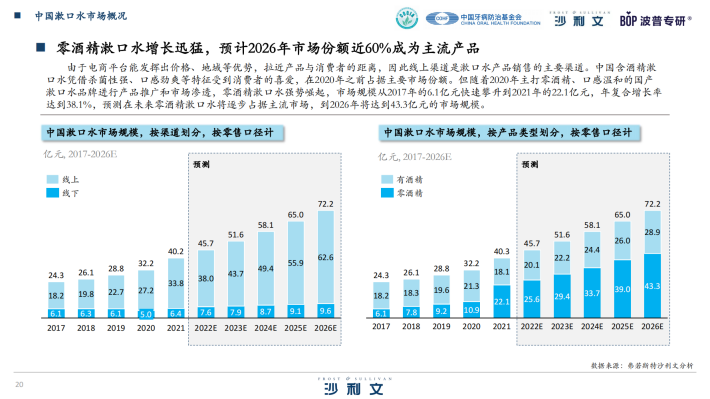This screenshot has height=399, width=710.
Task: Select the 有酒精 legend swatch
Action: 387,179
